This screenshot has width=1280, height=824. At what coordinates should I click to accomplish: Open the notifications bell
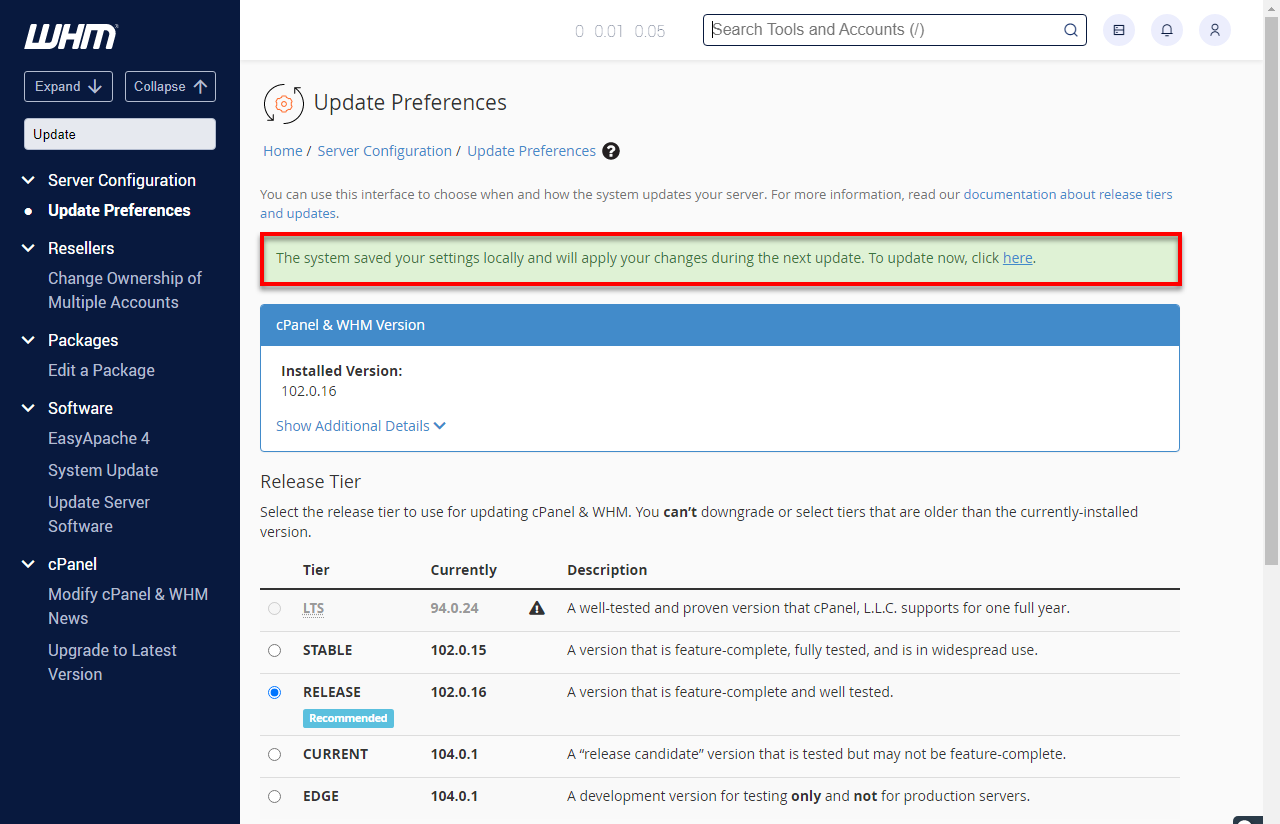[1167, 30]
